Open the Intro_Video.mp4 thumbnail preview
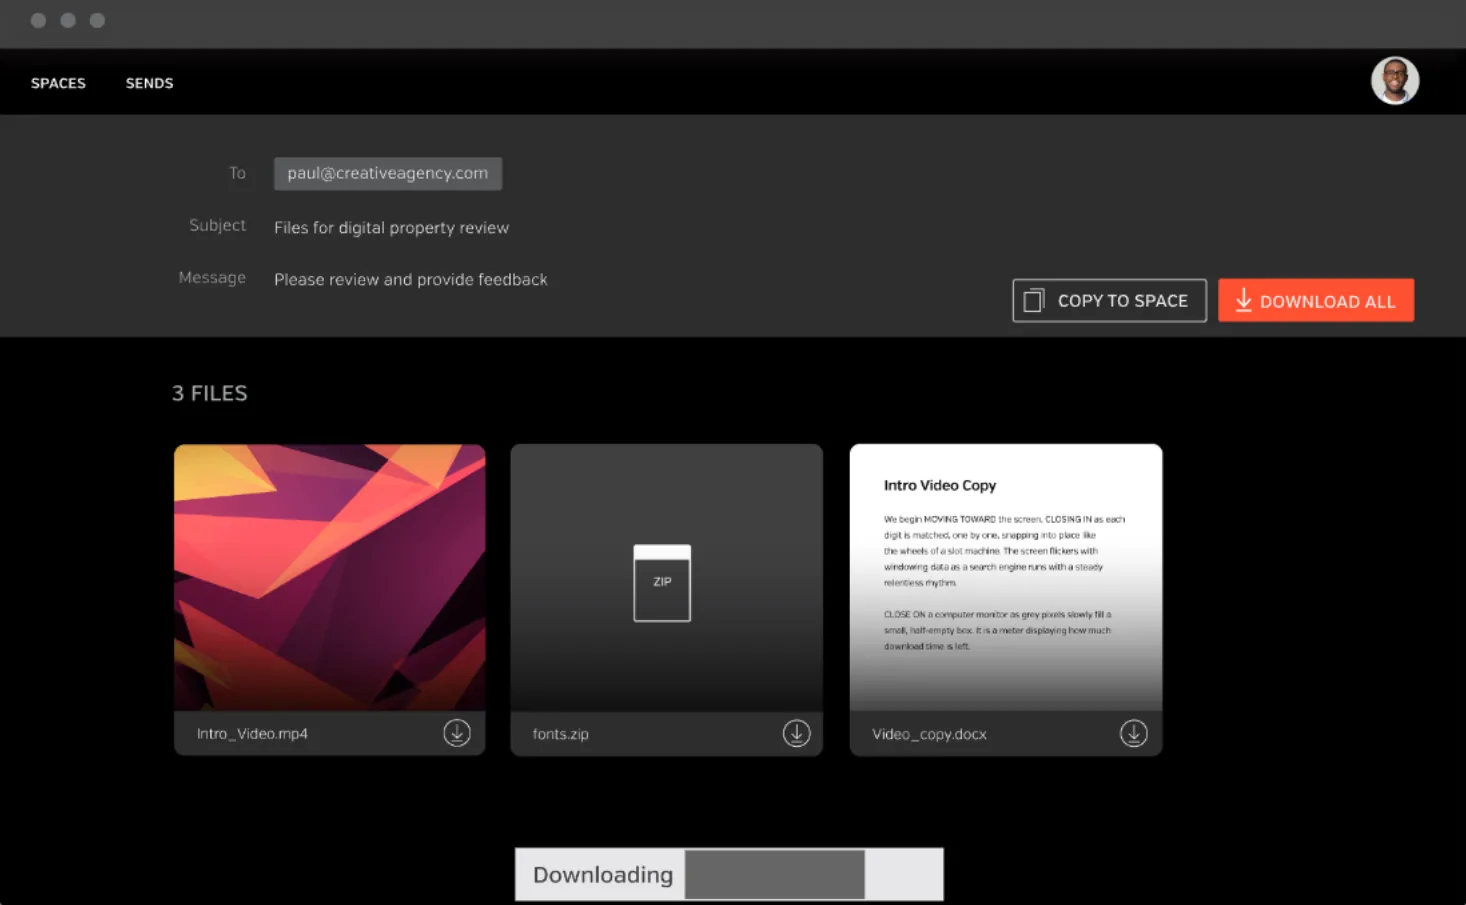Viewport: 1466px width, 905px height. click(x=330, y=578)
